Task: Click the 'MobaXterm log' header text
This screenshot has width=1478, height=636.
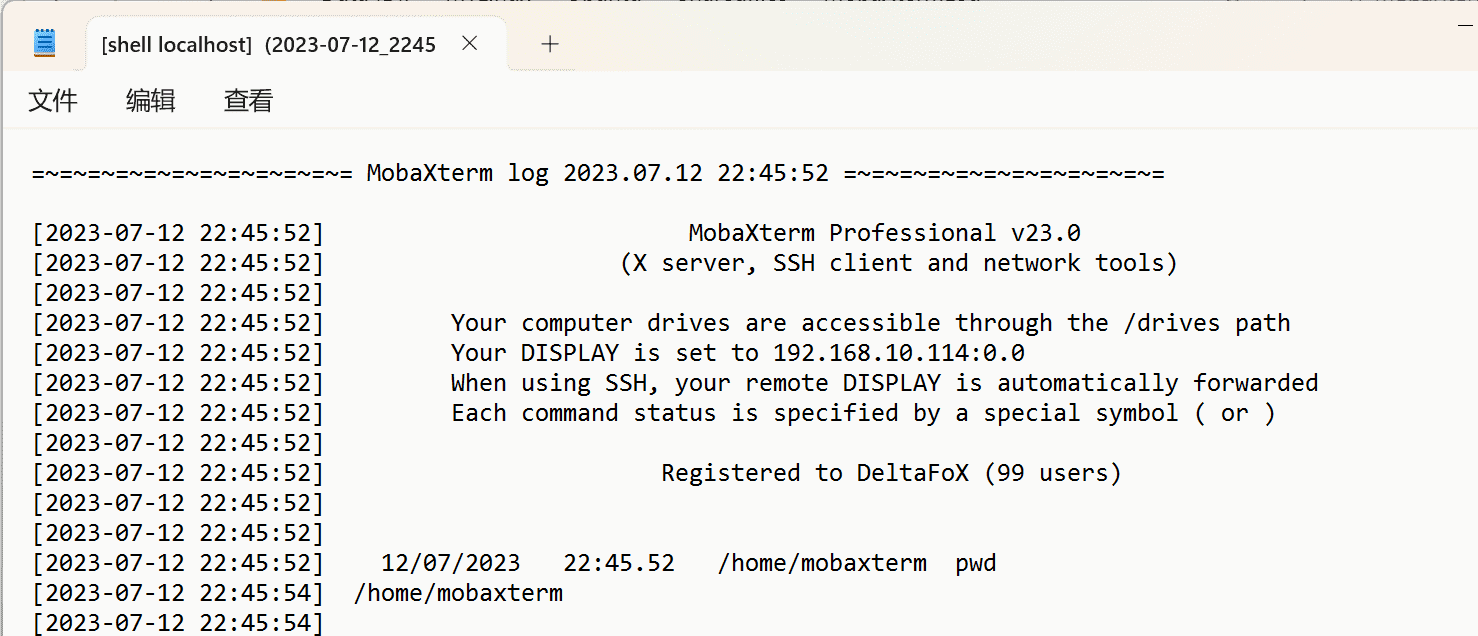Action: pyautogui.click(x=457, y=173)
